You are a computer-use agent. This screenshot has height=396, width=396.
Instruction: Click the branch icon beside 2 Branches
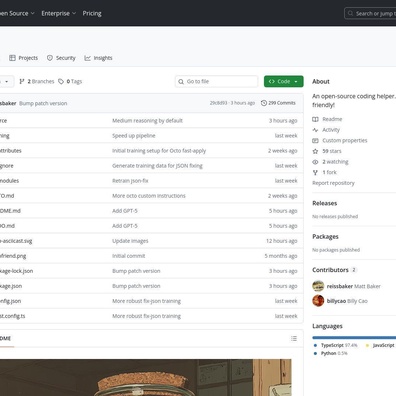click(22, 81)
